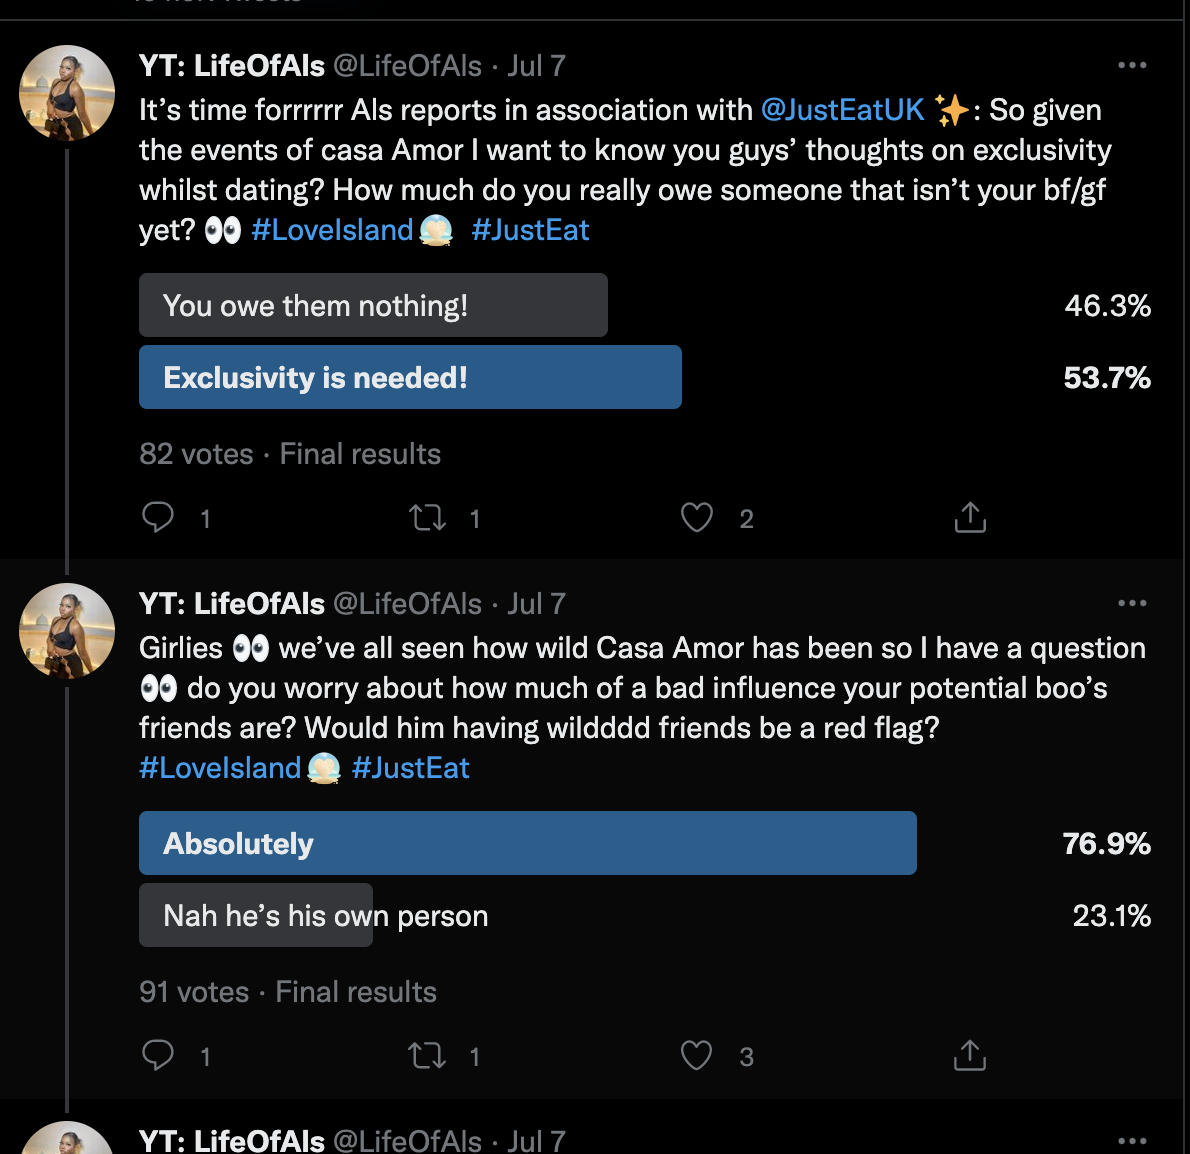Screen dimensions: 1190x1154
Task: Reply to the Casa Amor friends tweet
Action: (x=158, y=1055)
